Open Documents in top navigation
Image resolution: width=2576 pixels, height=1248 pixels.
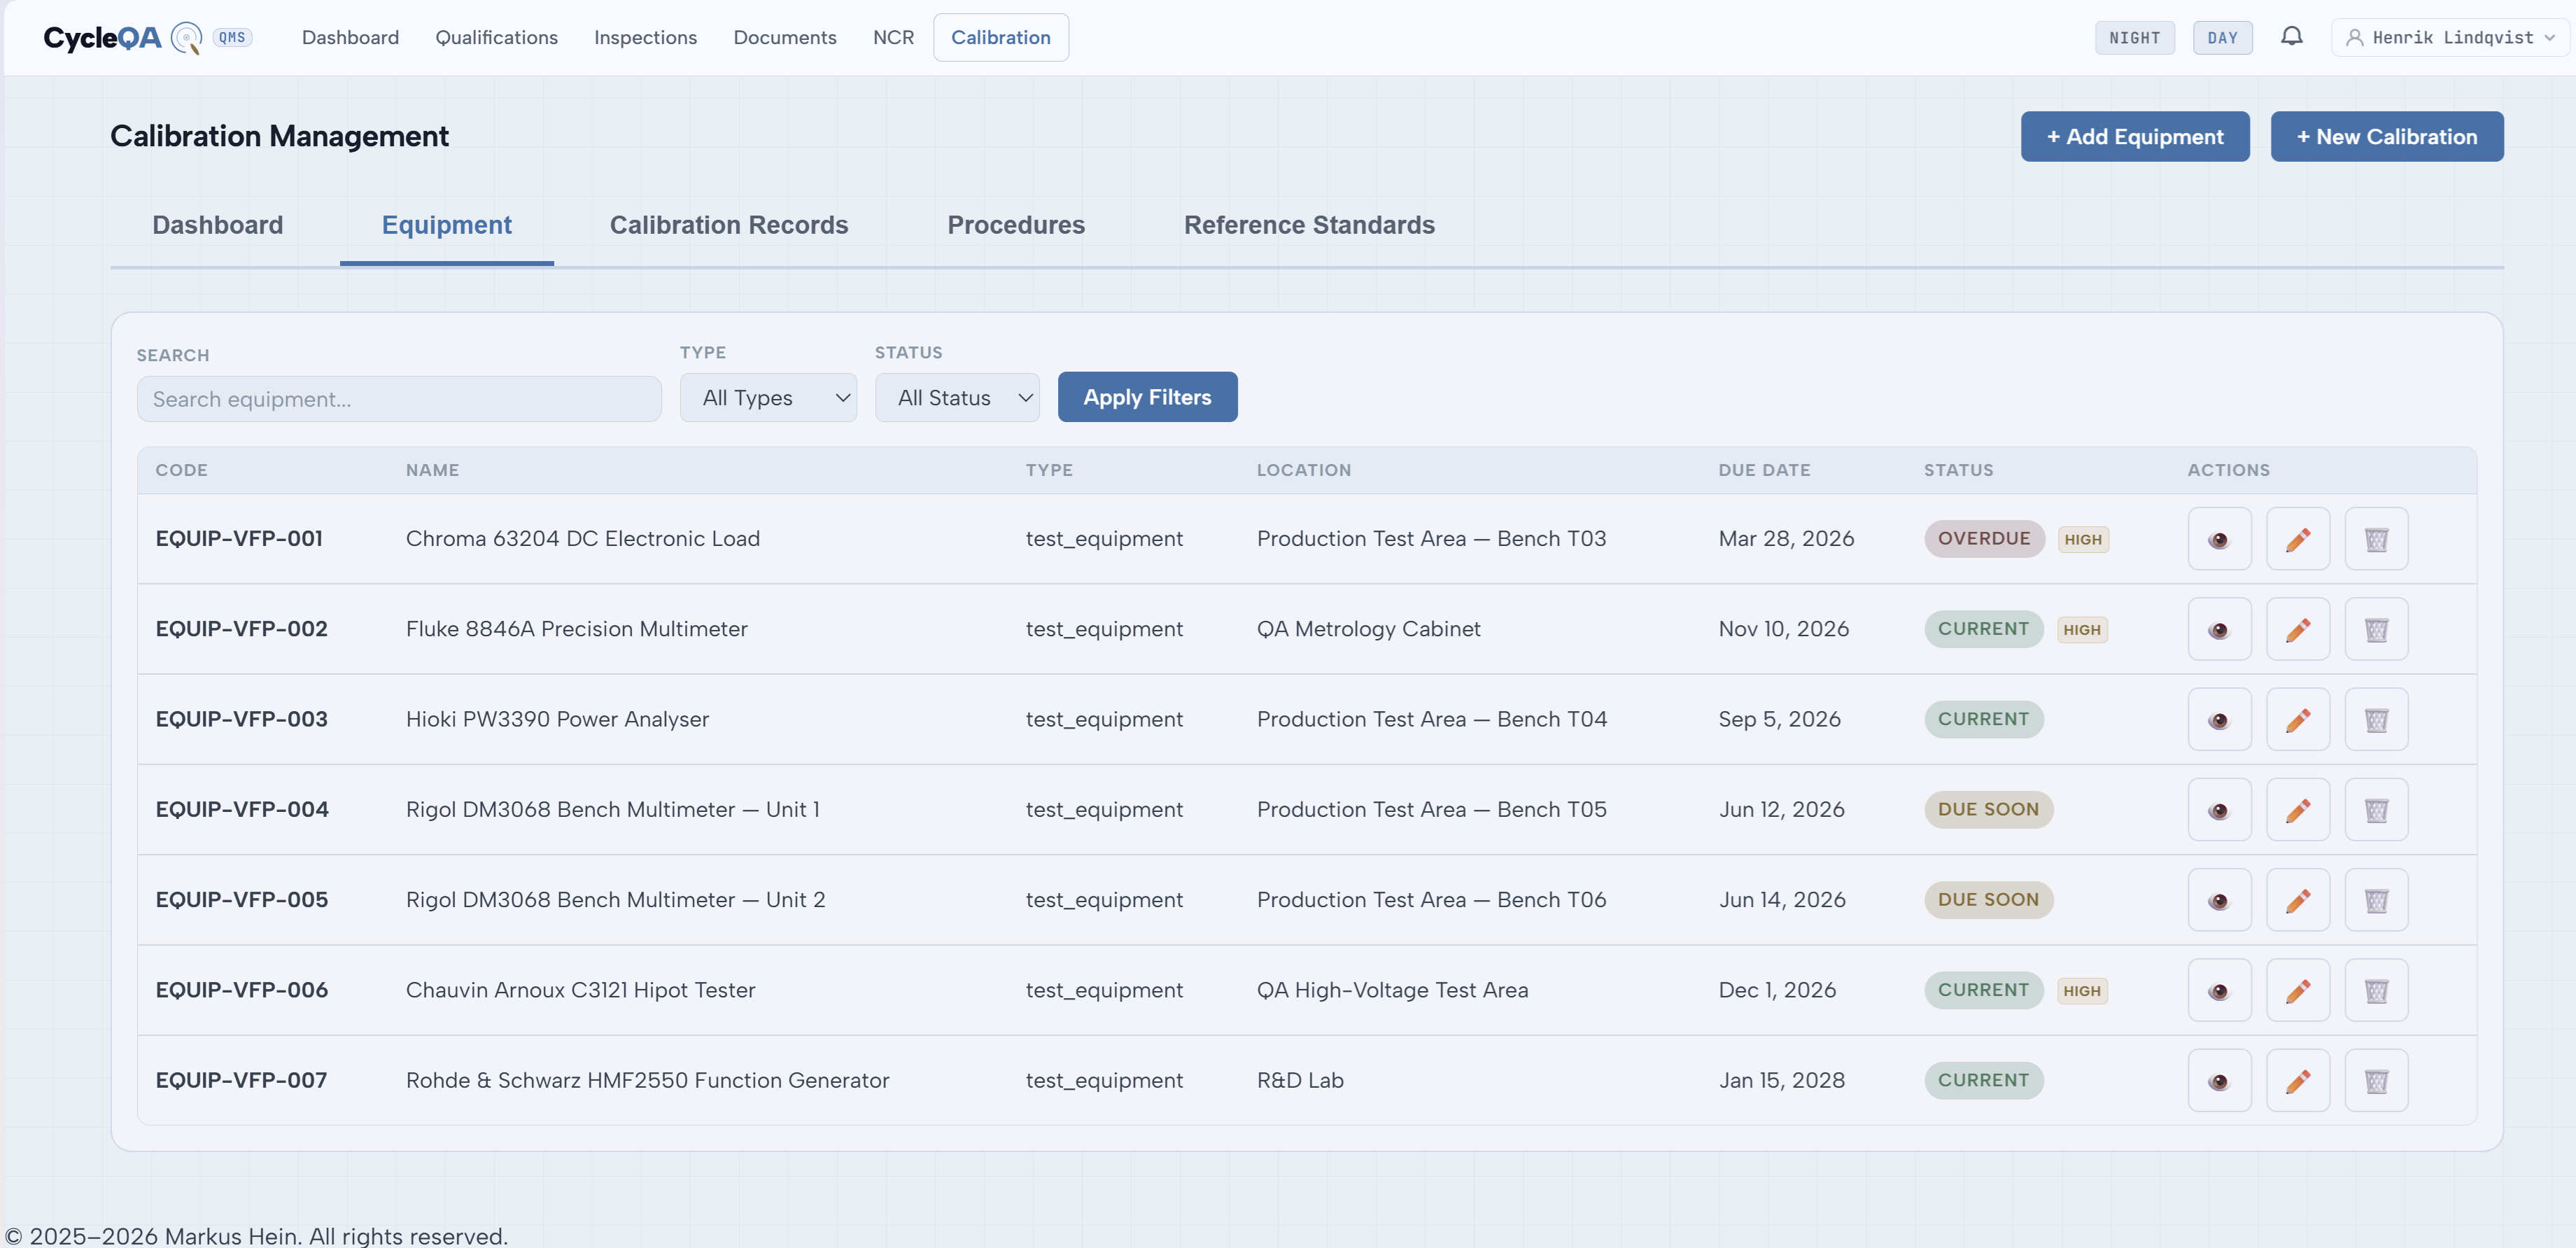[785, 38]
